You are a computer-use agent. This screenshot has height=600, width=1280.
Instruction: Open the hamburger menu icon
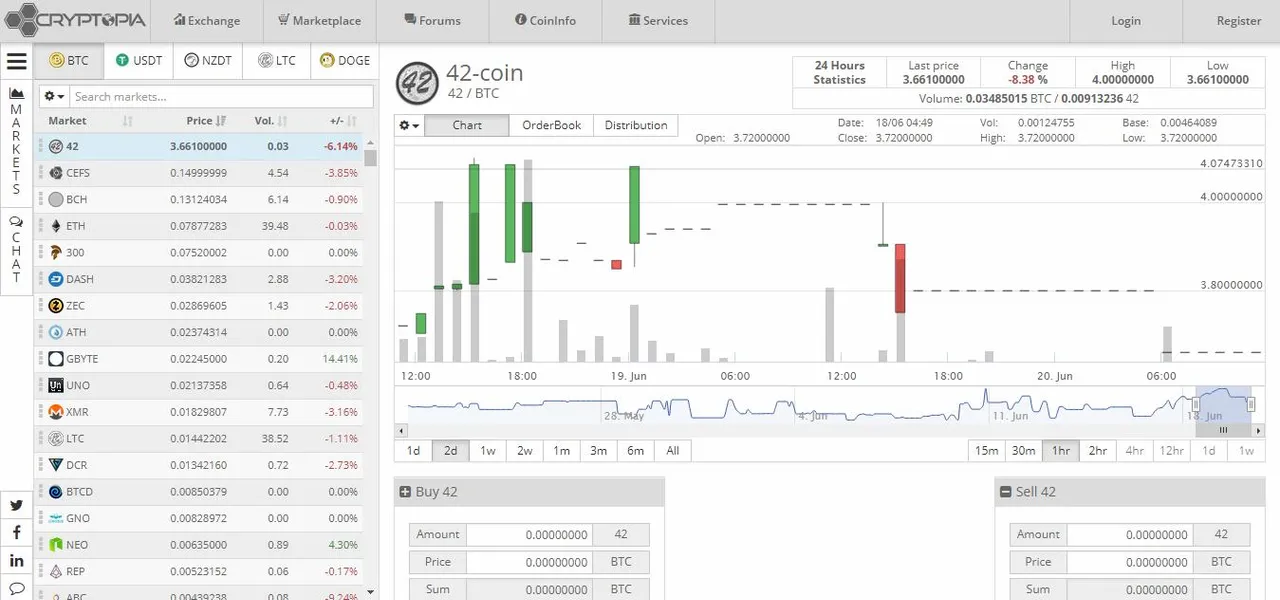click(17, 61)
